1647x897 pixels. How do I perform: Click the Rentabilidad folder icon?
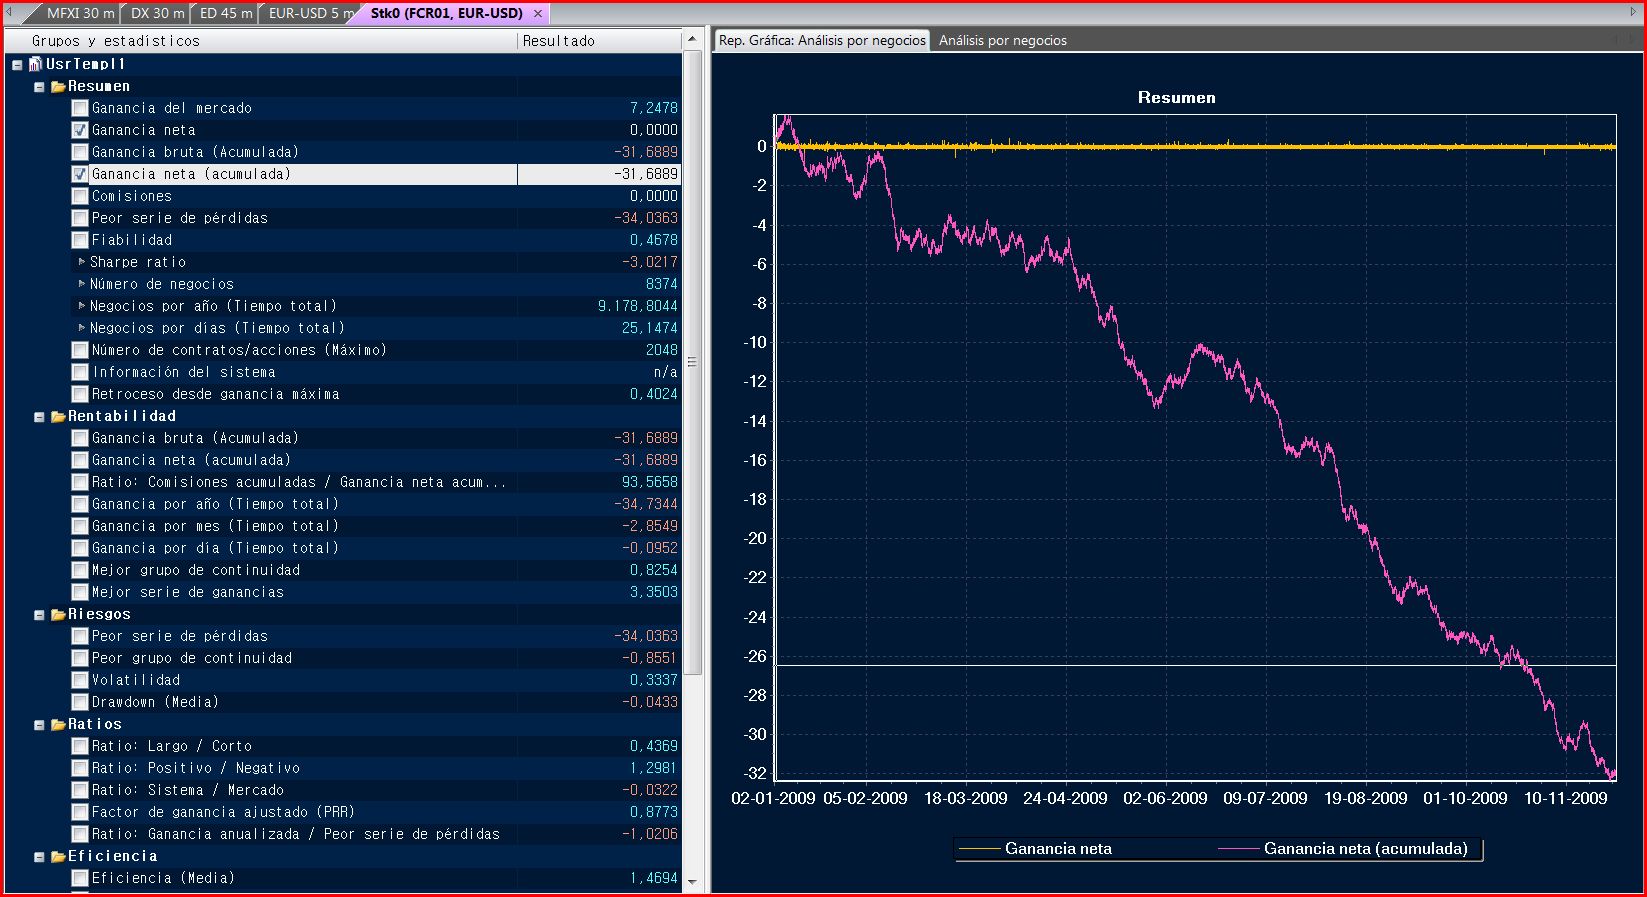pos(58,417)
